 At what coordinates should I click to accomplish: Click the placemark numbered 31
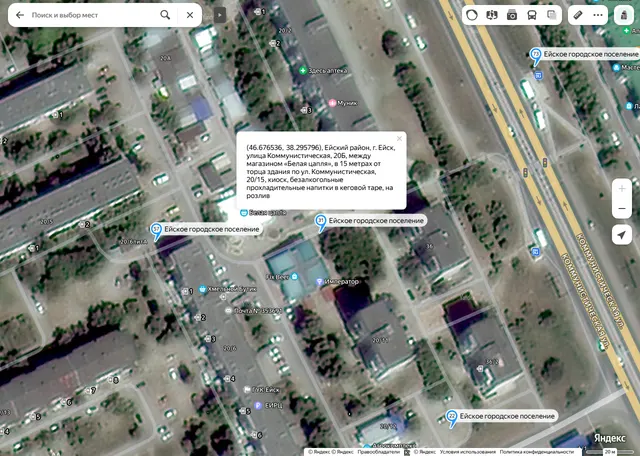321,223
